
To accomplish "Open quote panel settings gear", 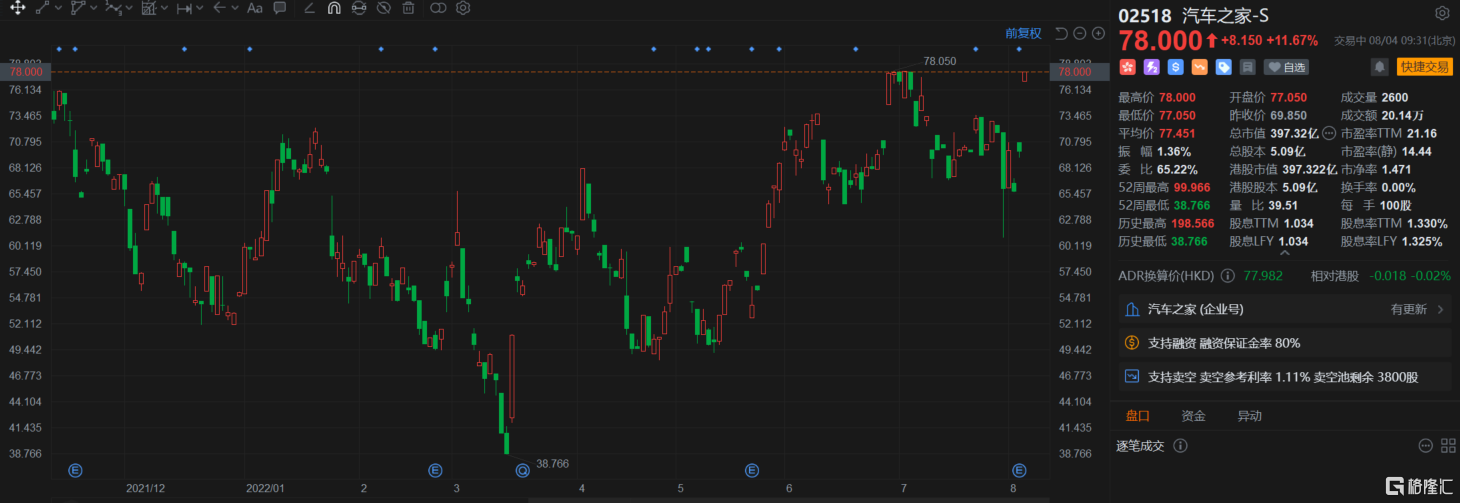I will click(x=1441, y=14).
